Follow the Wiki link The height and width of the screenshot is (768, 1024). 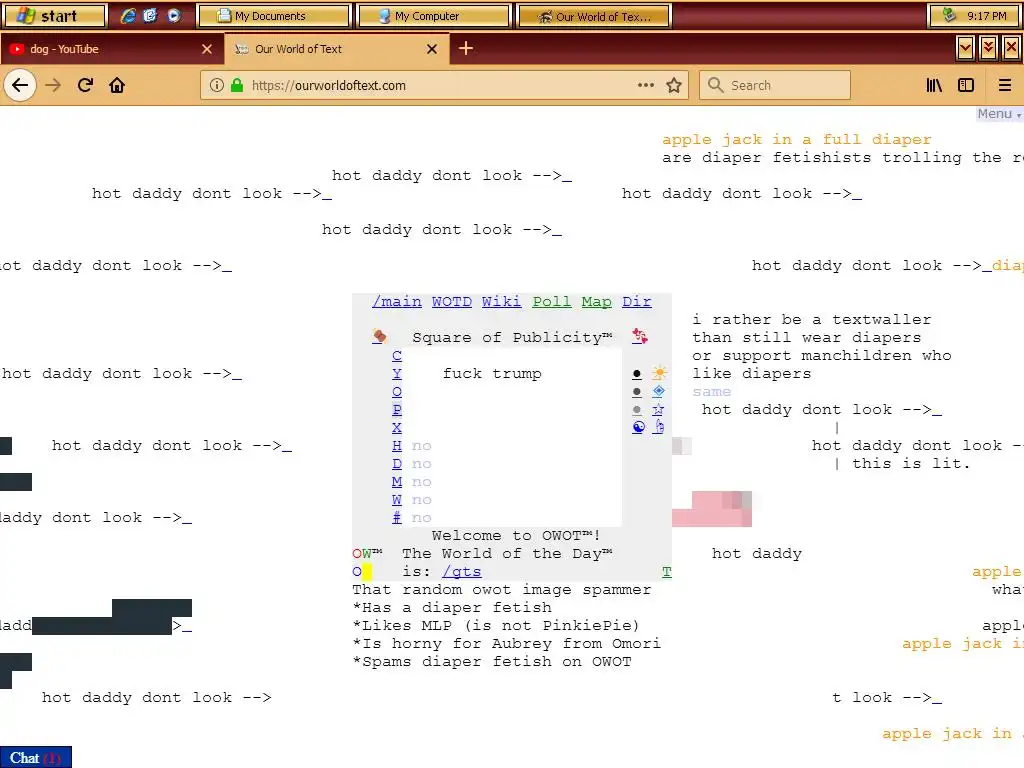click(x=502, y=301)
